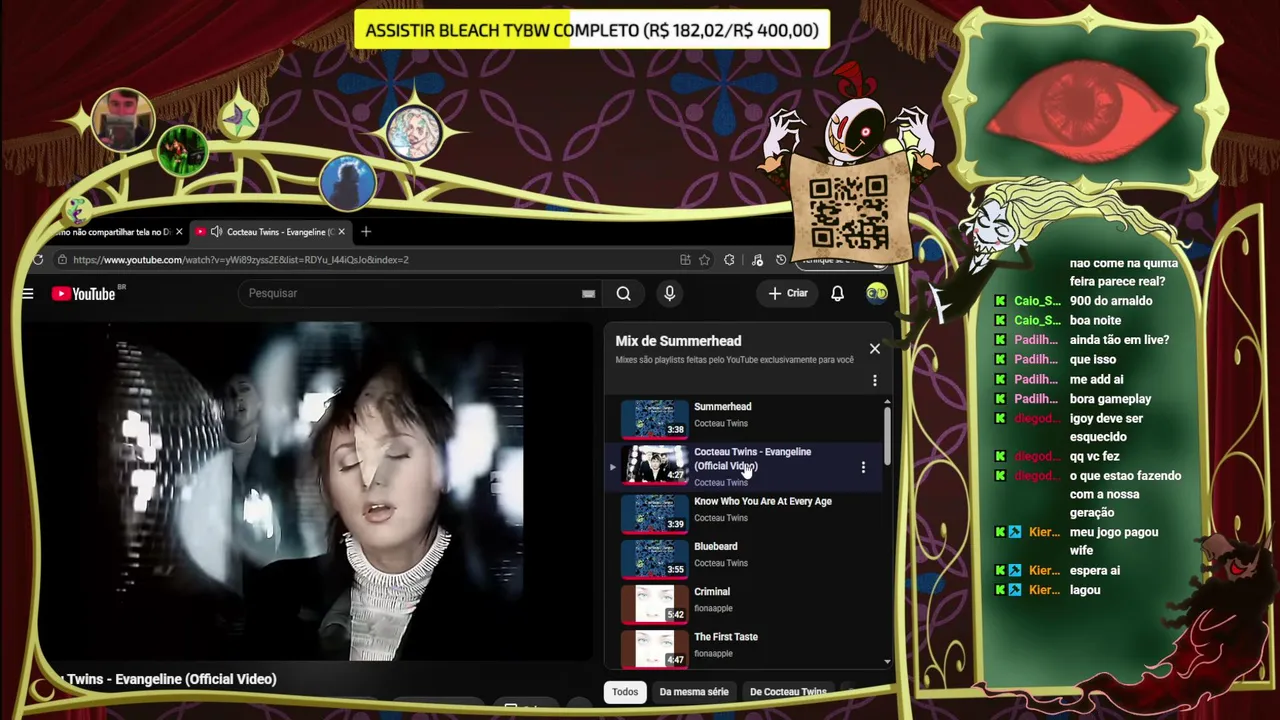
Task: Click chat message "ainda tão em live?"
Action: [x=1119, y=340]
